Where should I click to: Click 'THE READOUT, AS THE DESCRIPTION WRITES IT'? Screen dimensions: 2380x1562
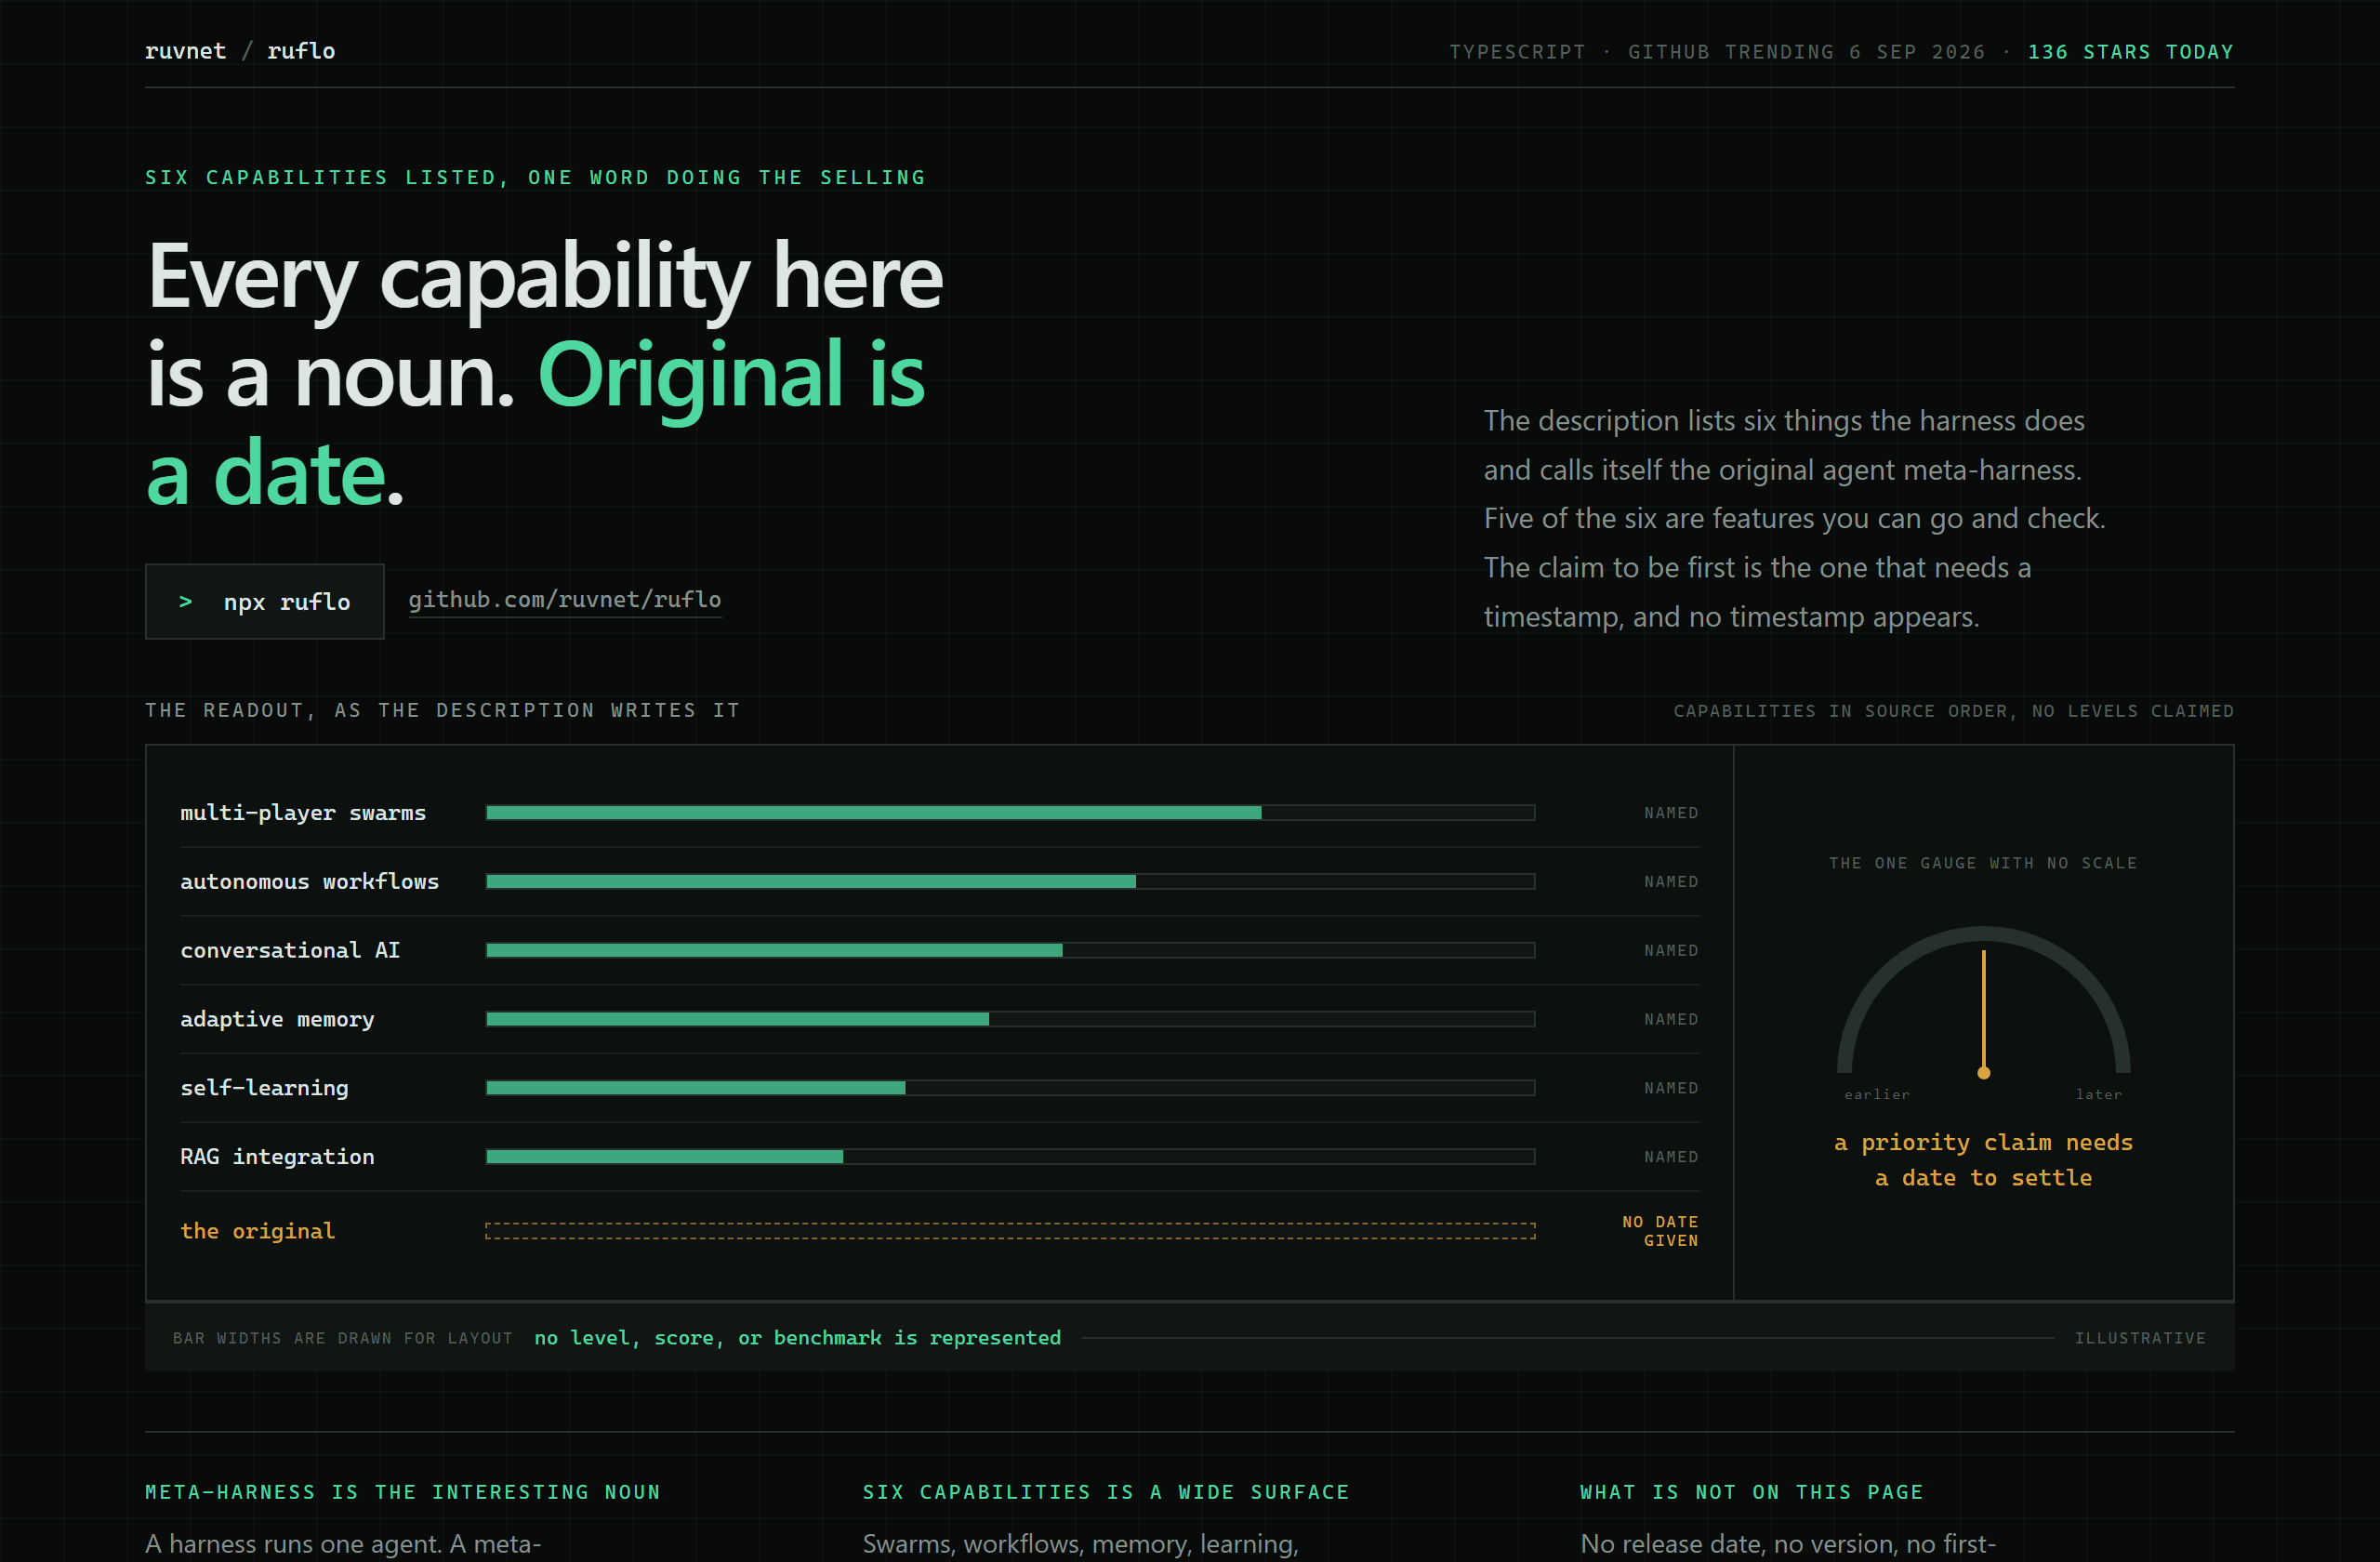pos(443,710)
